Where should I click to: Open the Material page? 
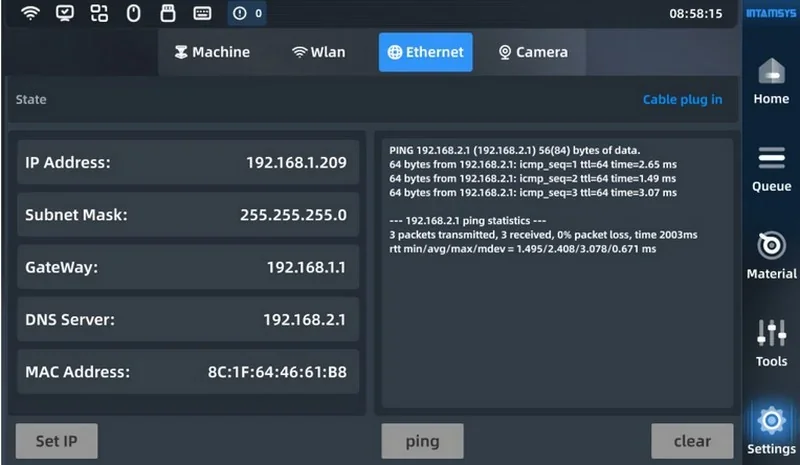(771, 256)
